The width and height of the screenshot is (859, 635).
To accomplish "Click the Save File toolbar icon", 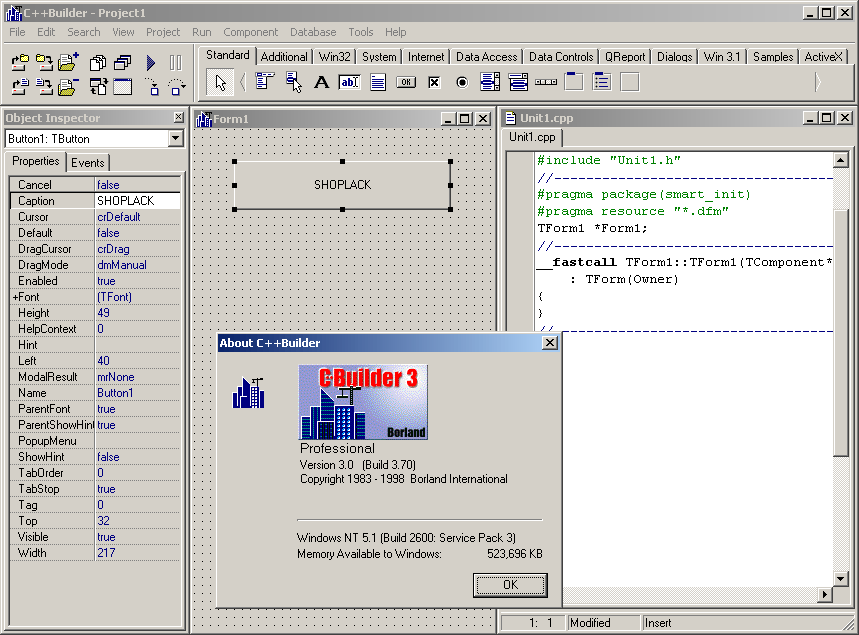I will (x=44, y=87).
